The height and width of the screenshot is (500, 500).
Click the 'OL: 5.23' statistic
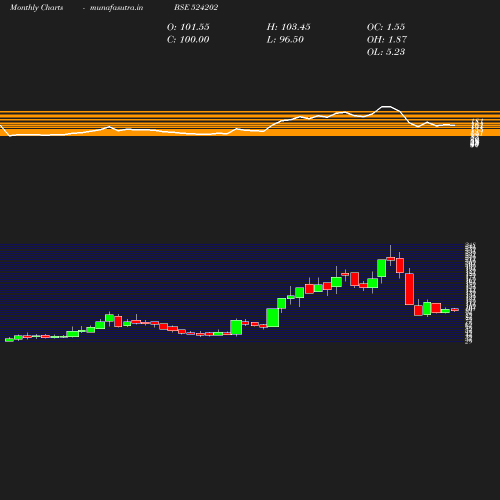(386, 52)
